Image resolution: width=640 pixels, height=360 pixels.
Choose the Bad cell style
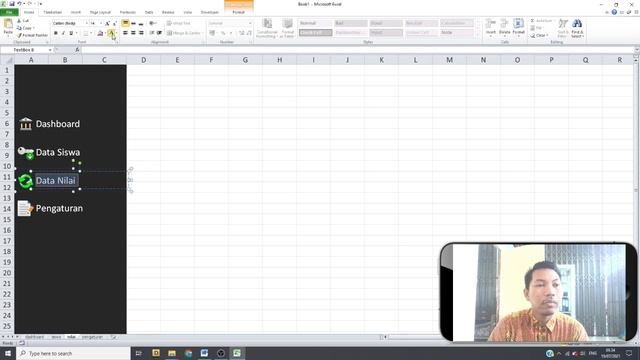(351, 23)
